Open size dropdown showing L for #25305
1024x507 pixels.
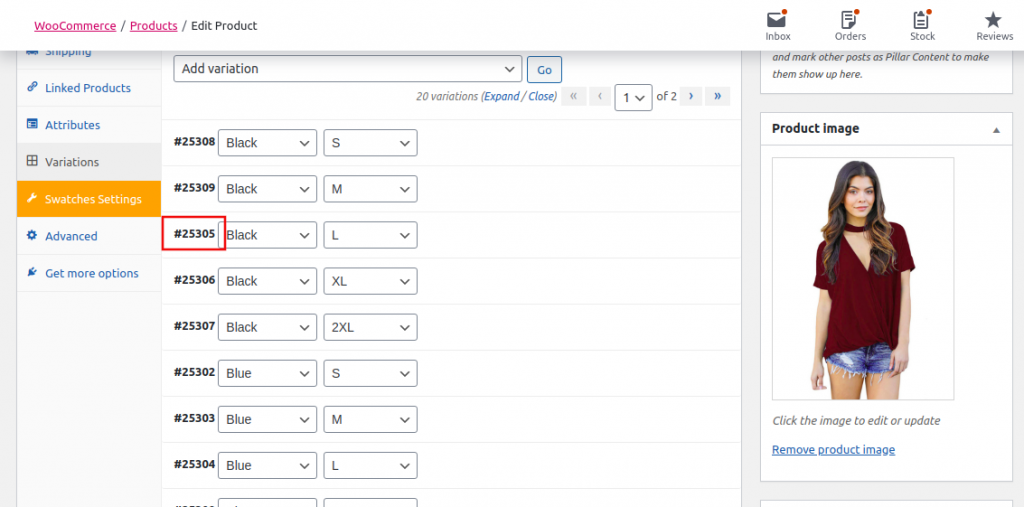(x=370, y=235)
